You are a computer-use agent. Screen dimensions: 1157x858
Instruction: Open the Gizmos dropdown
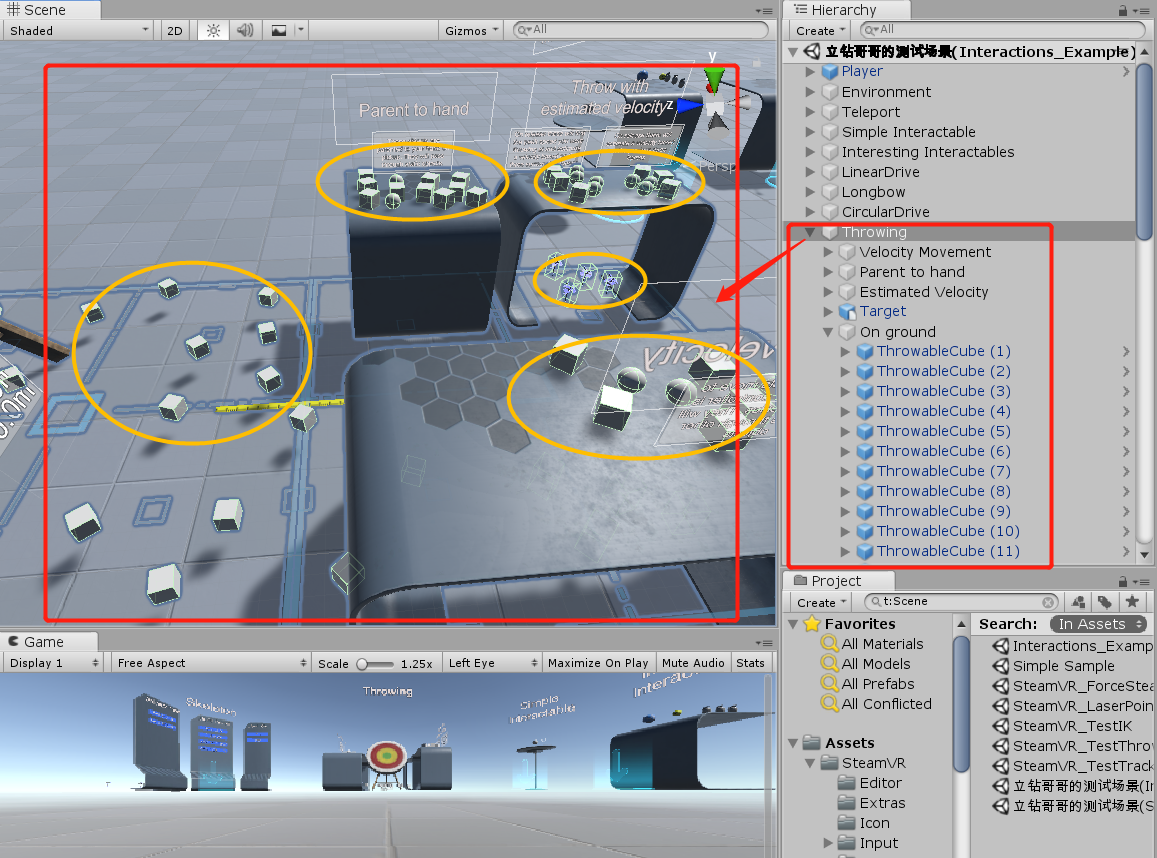coord(469,30)
